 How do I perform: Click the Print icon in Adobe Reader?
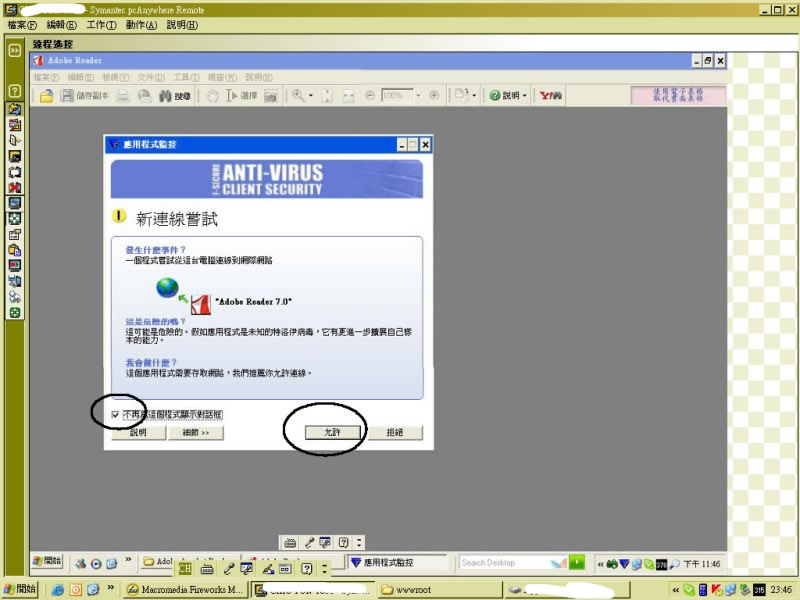[123, 95]
